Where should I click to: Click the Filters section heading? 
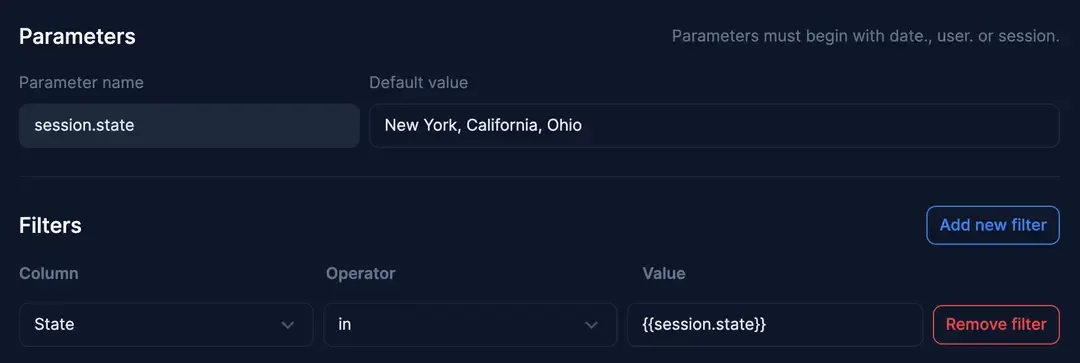[x=50, y=225]
